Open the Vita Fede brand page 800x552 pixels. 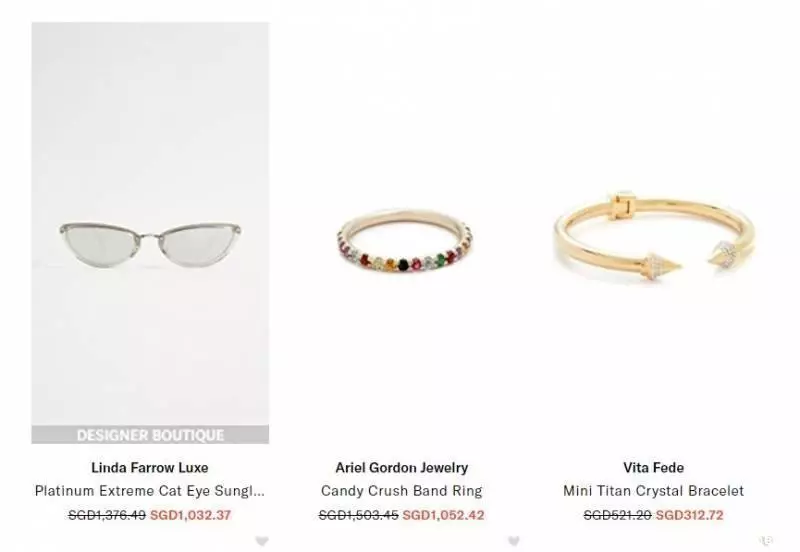tap(654, 467)
